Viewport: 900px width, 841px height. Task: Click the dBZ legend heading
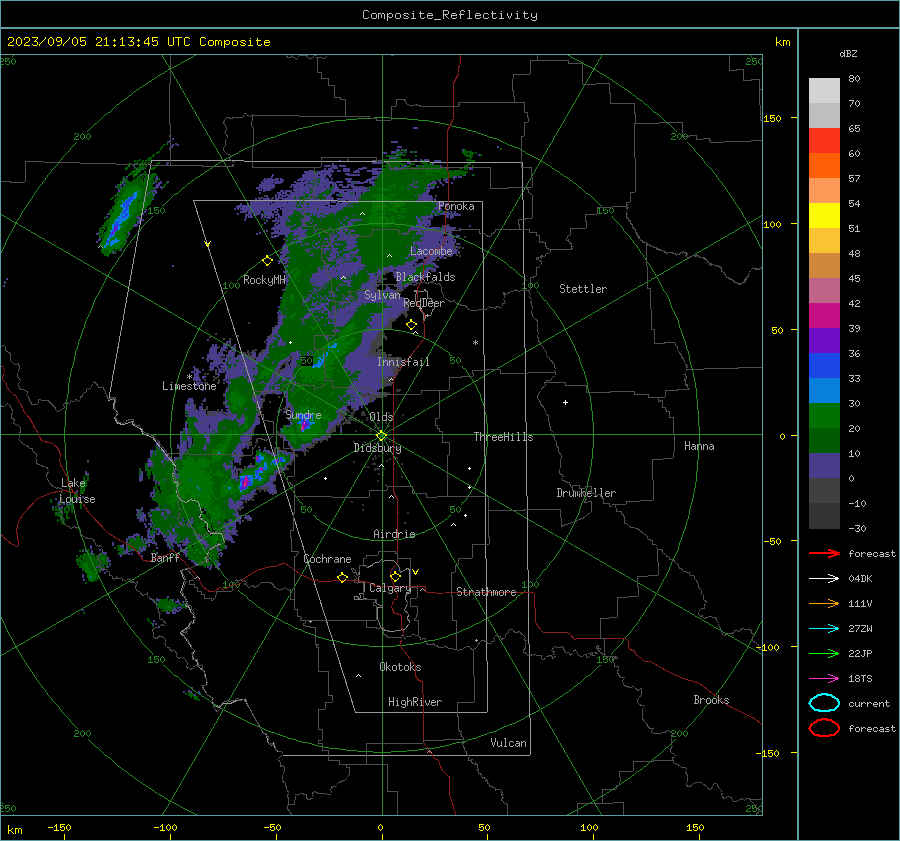(x=848, y=53)
